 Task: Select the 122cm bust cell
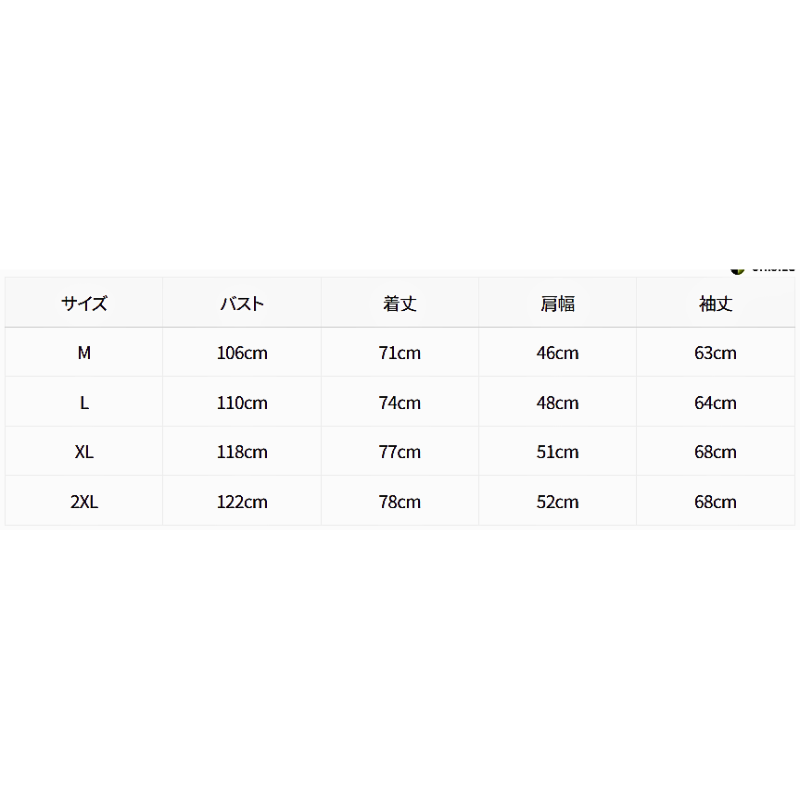(x=242, y=502)
